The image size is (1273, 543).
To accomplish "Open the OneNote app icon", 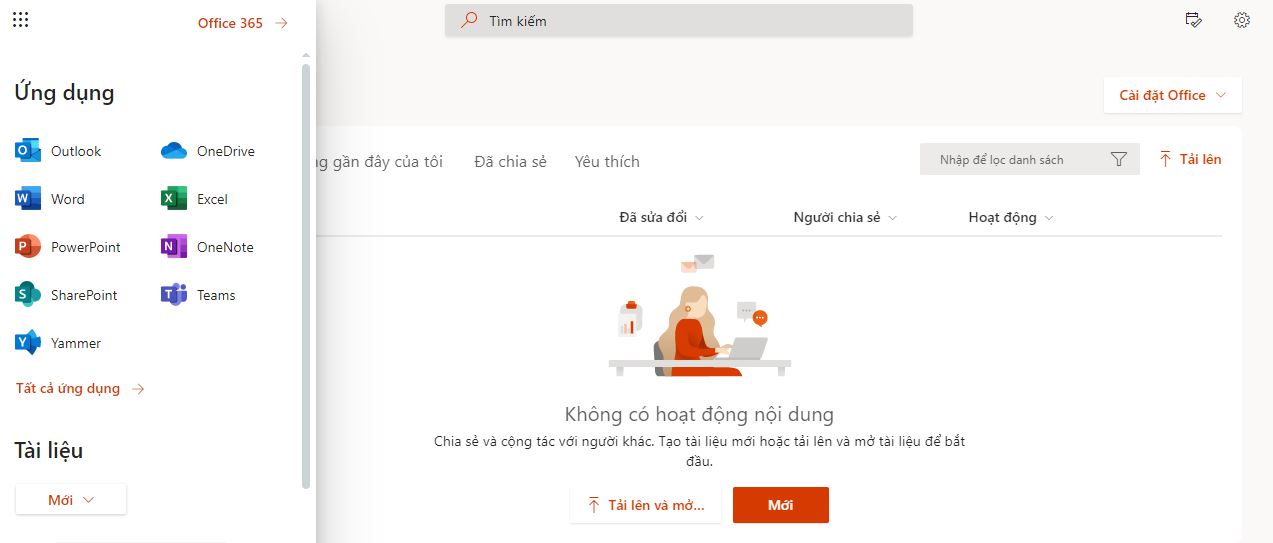I will point(174,247).
